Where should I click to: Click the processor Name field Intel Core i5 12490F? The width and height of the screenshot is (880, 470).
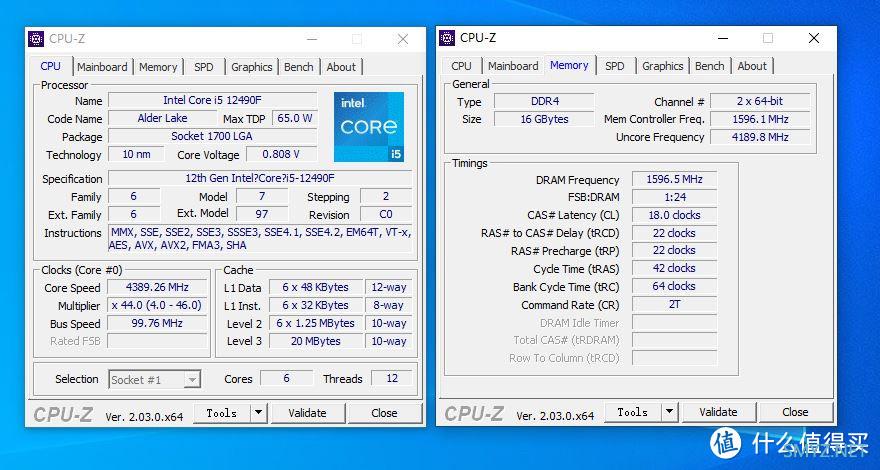point(212,101)
